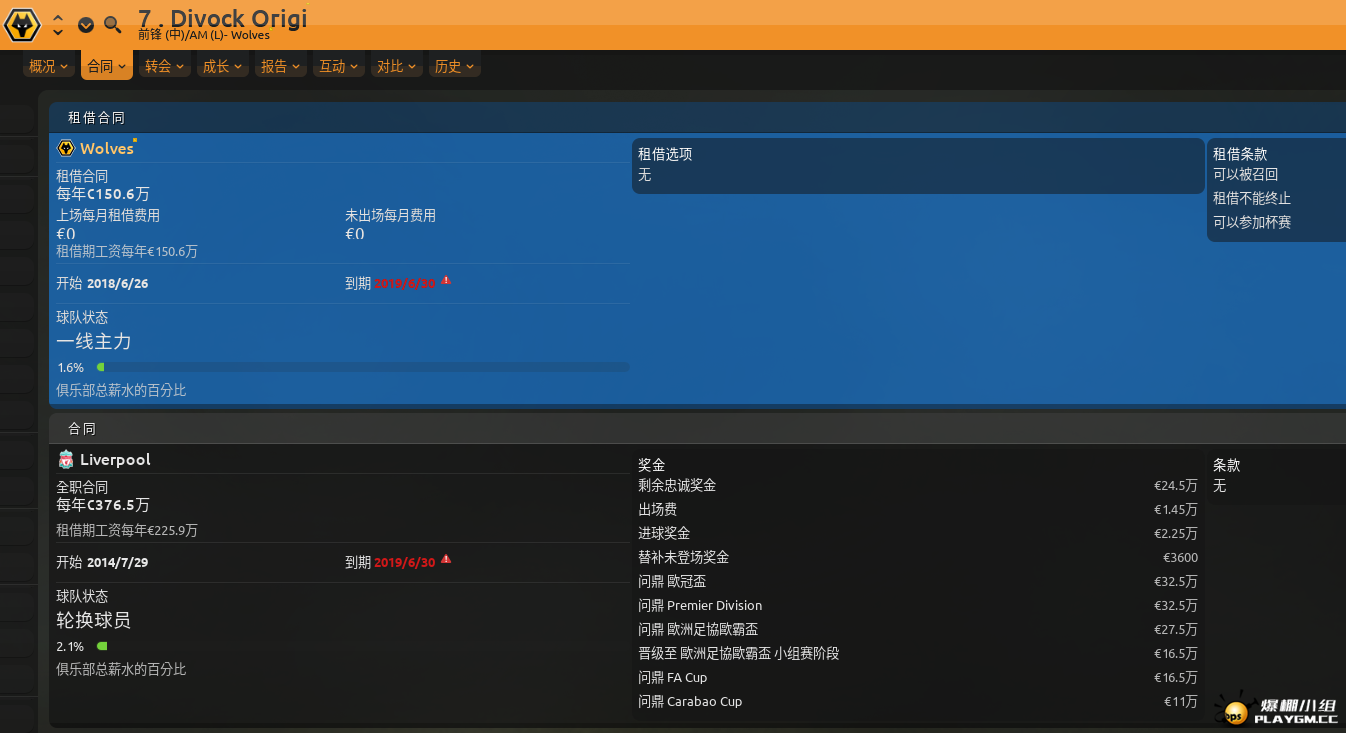Click the up arrow for previous player
This screenshot has width=1346, height=733.
[58, 18]
